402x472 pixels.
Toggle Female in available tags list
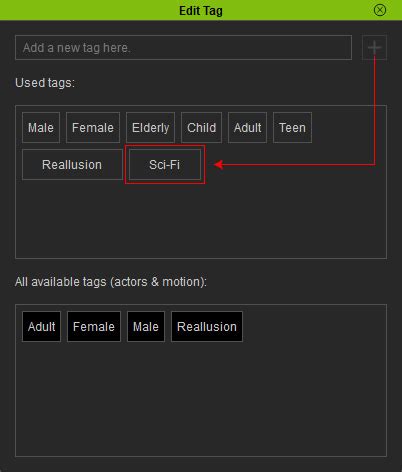[x=94, y=327]
